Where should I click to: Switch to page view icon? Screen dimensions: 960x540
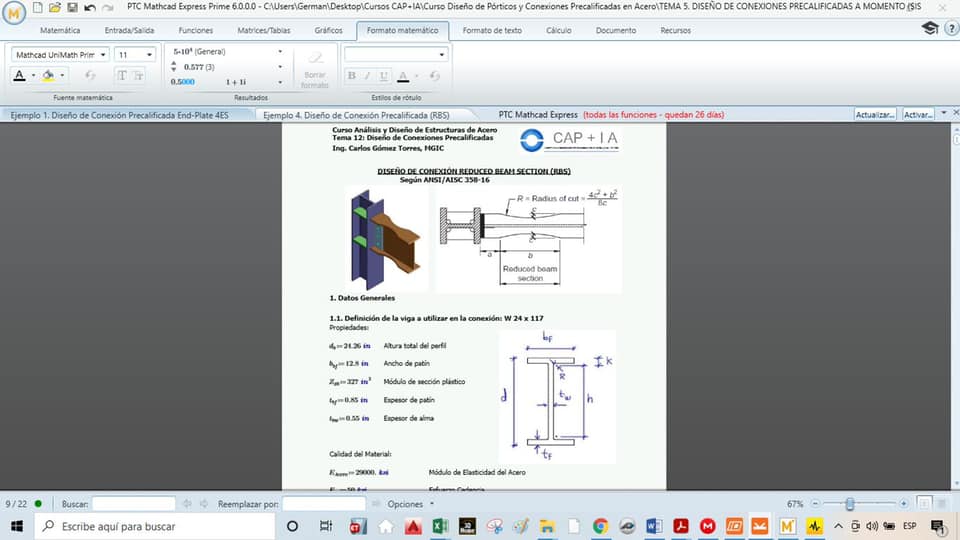924,503
